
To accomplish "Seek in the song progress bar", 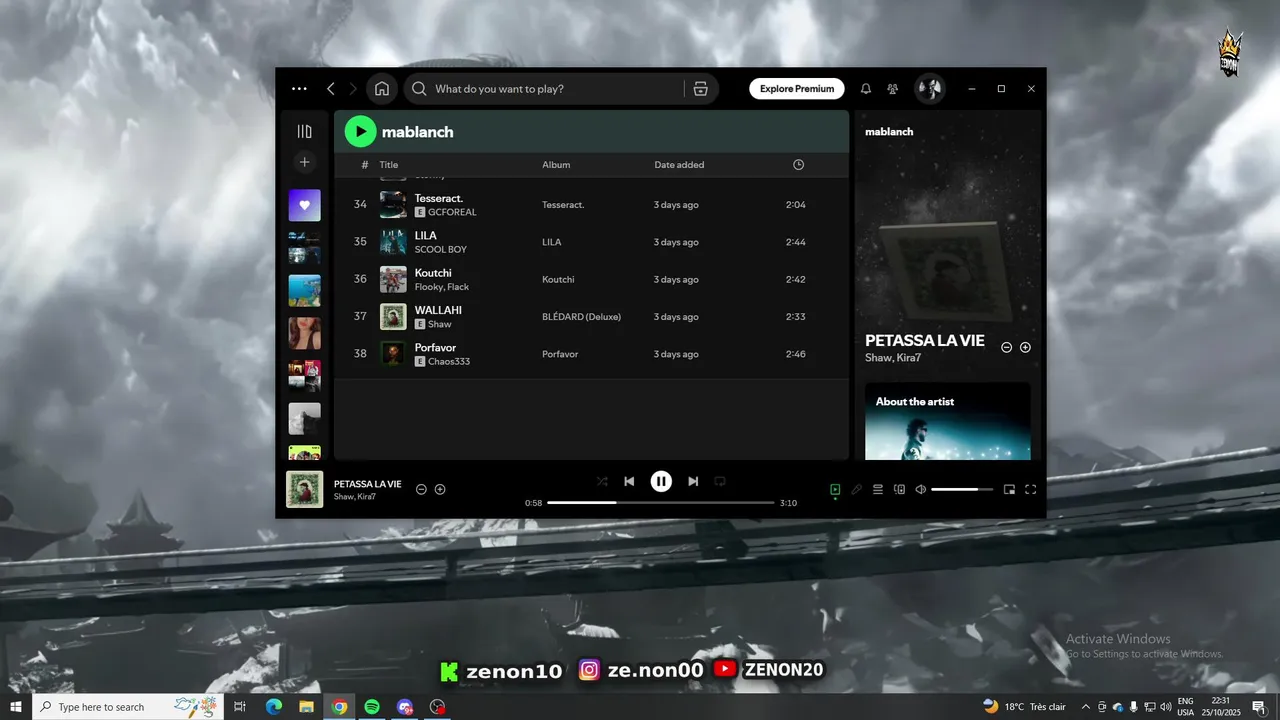I will pos(661,503).
